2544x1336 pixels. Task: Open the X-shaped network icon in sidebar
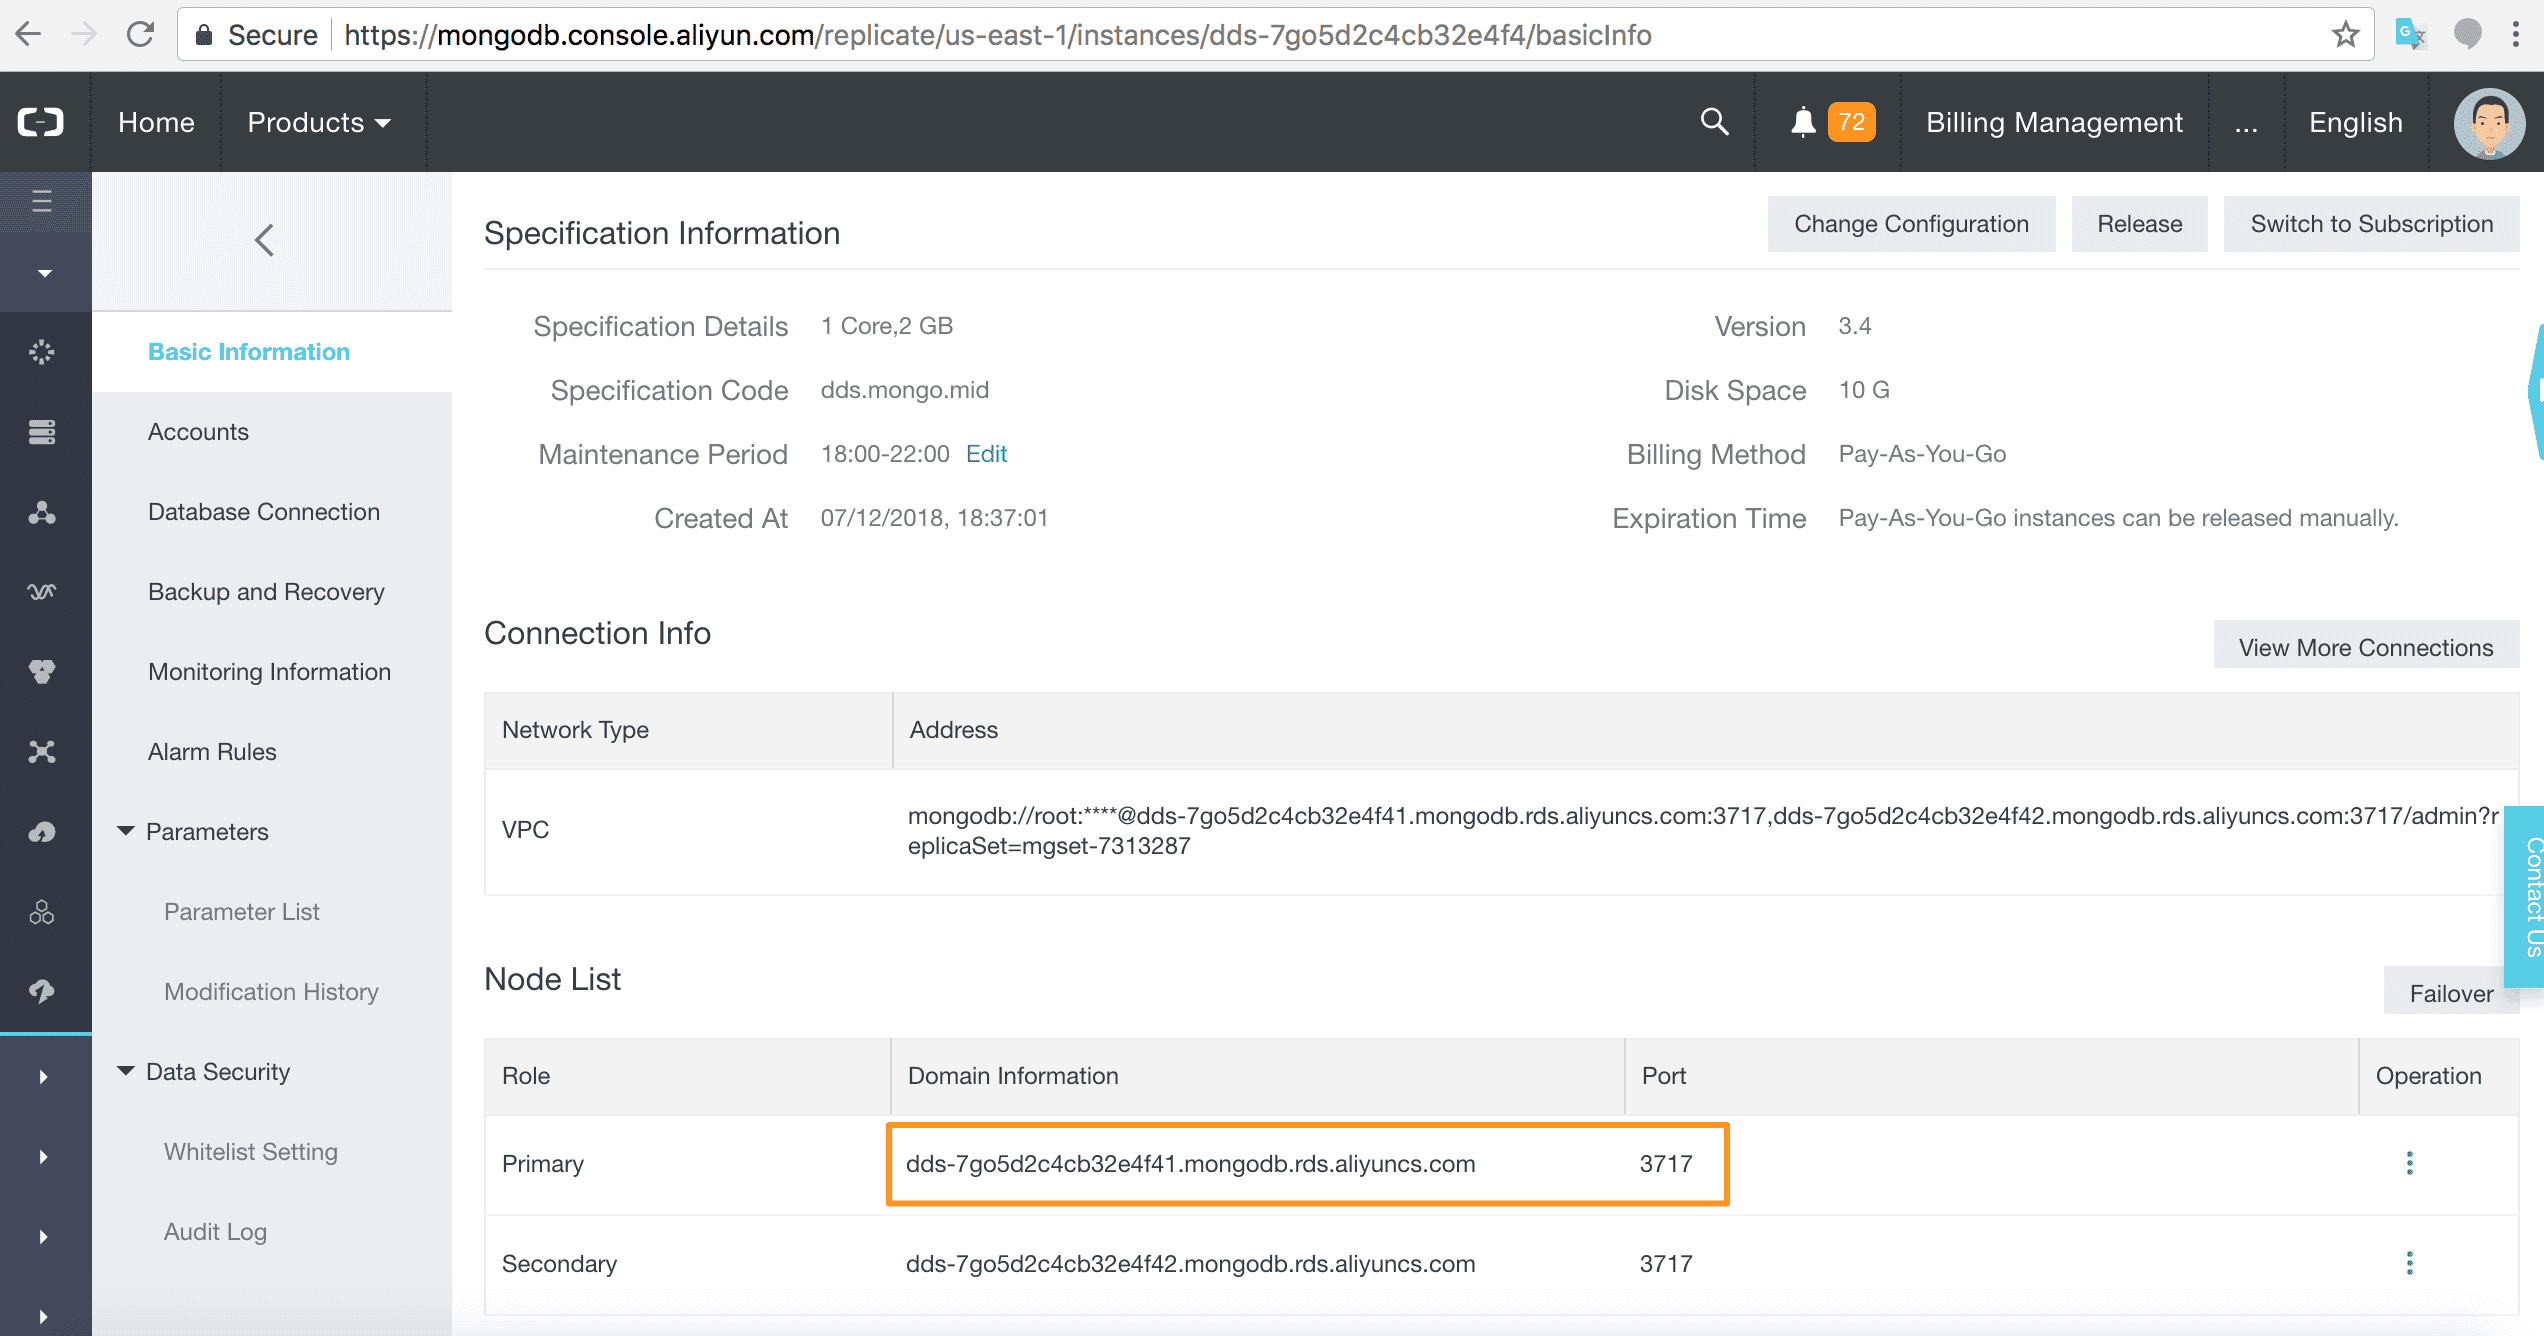42,752
